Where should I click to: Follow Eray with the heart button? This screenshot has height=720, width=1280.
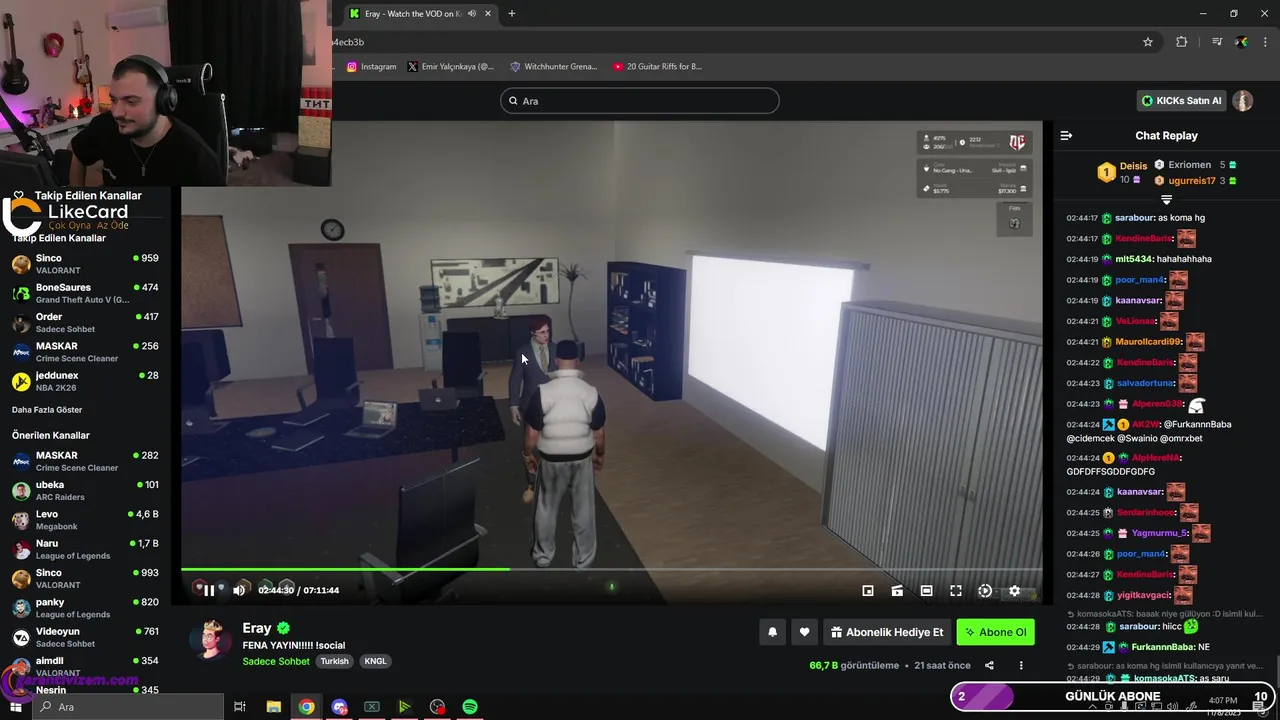(804, 632)
